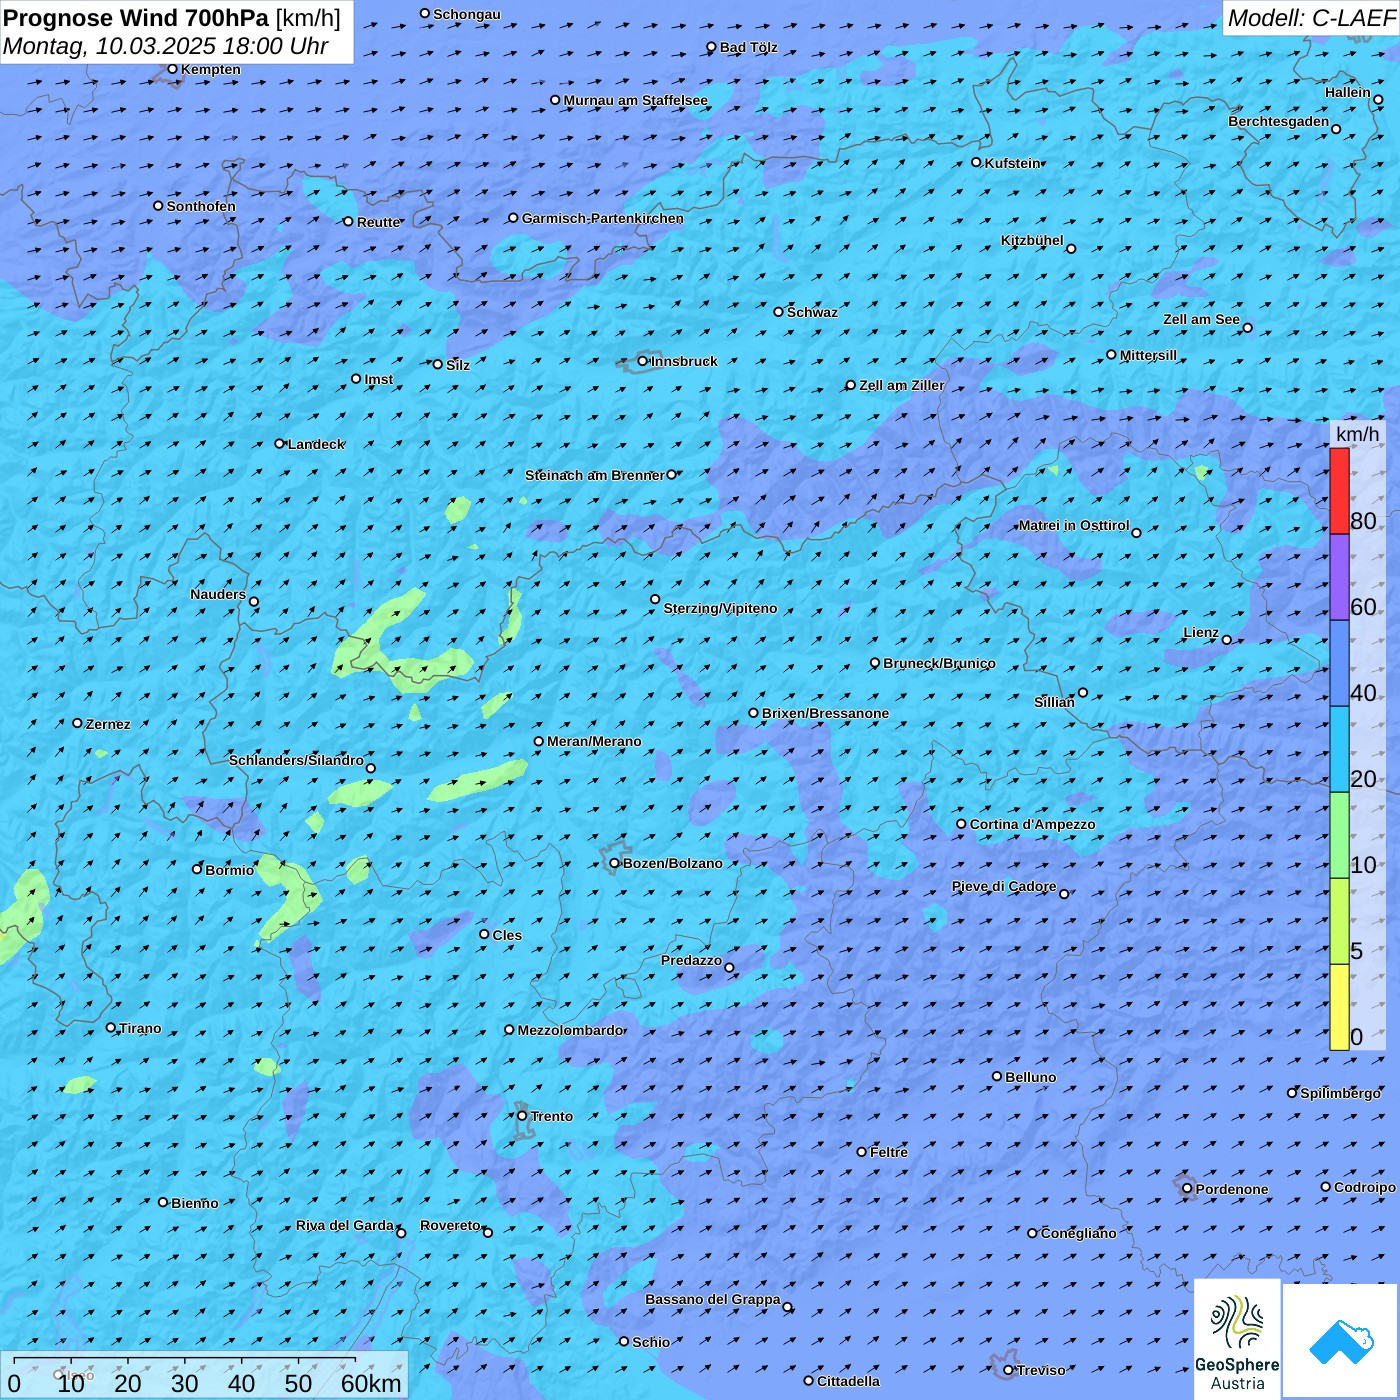Viewport: 1400px width, 1400px height.
Task: Click the purple 60 km/h legend color
Action: pos(1339,577)
